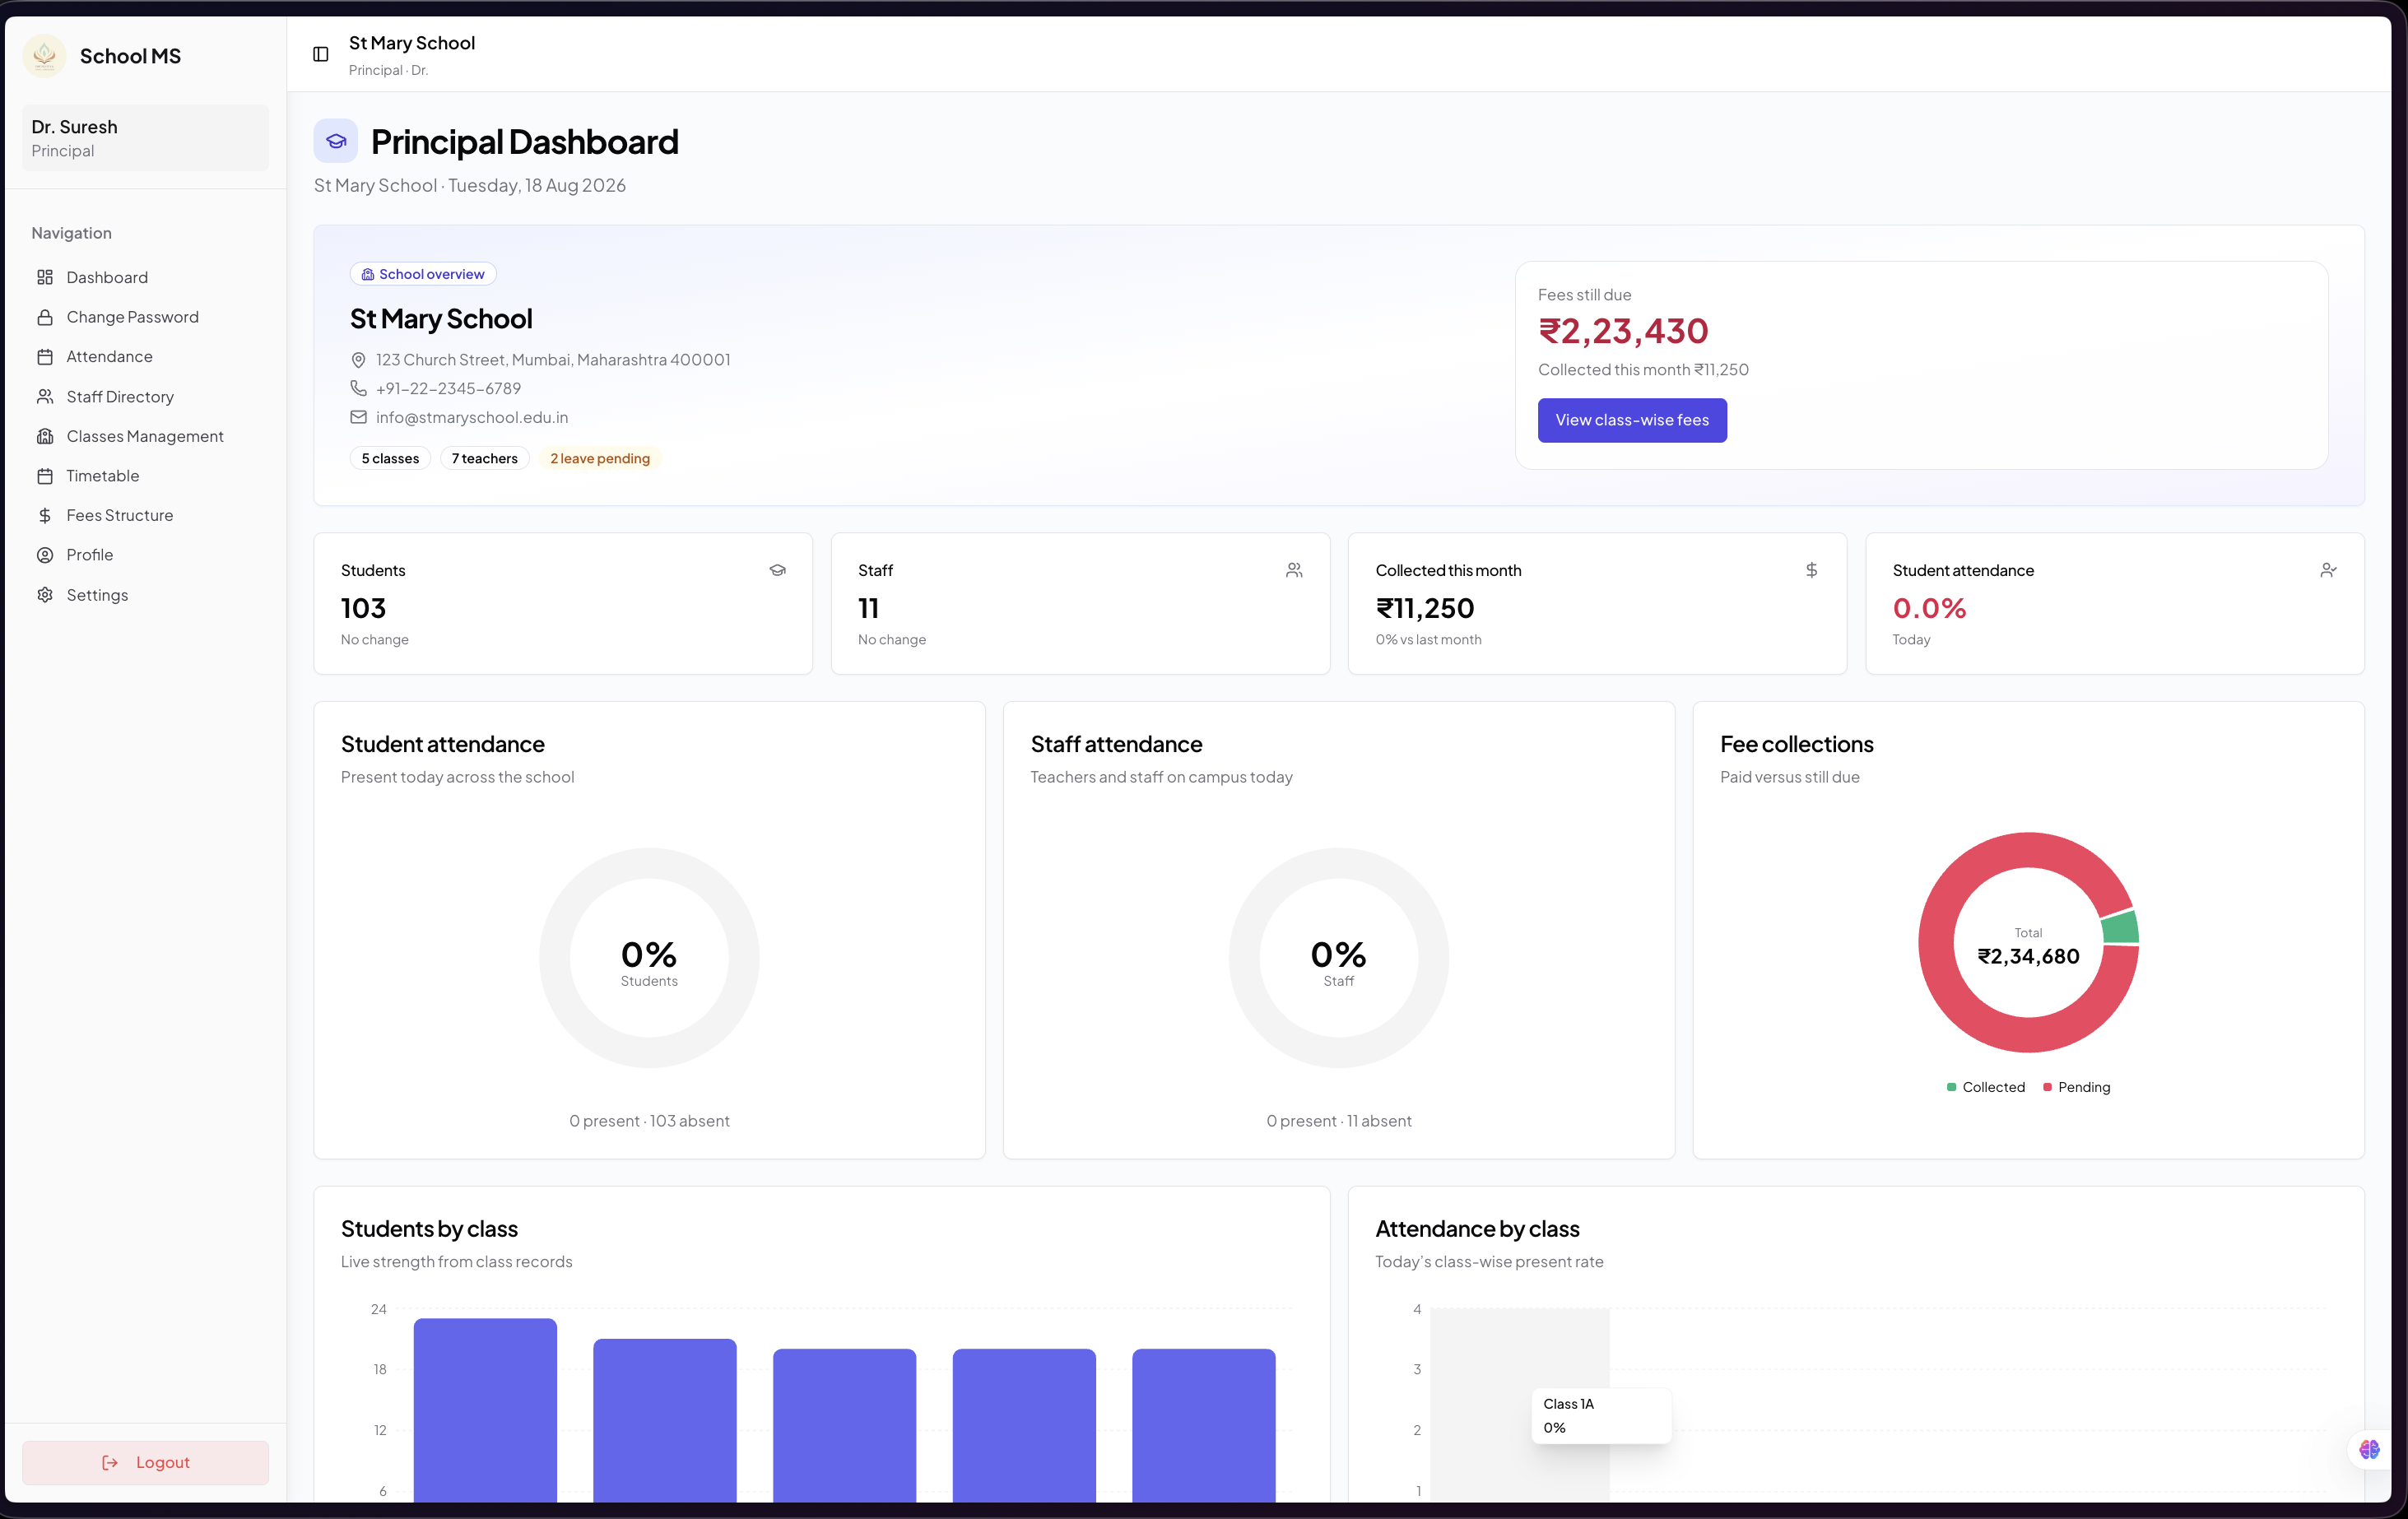Click the Dashboard grid icon in navigation
Screen dimensions: 2408x1519
(45, 277)
